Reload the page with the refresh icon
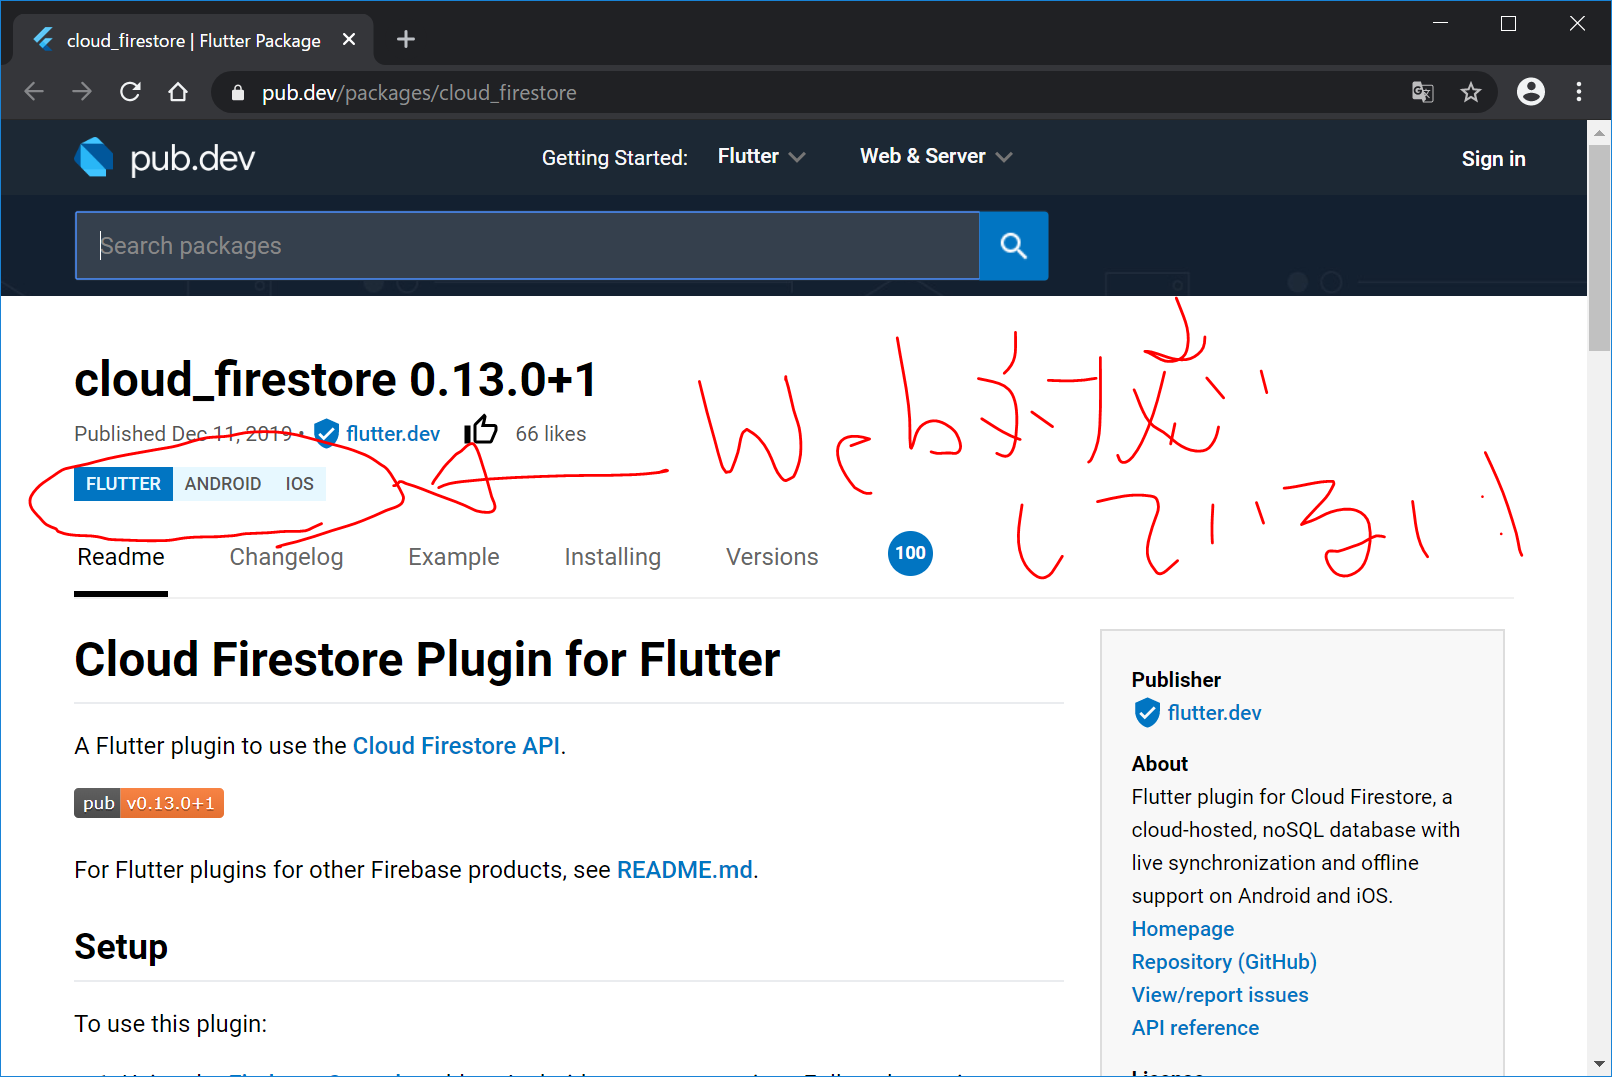The width and height of the screenshot is (1612, 1077). click(130, 92)
